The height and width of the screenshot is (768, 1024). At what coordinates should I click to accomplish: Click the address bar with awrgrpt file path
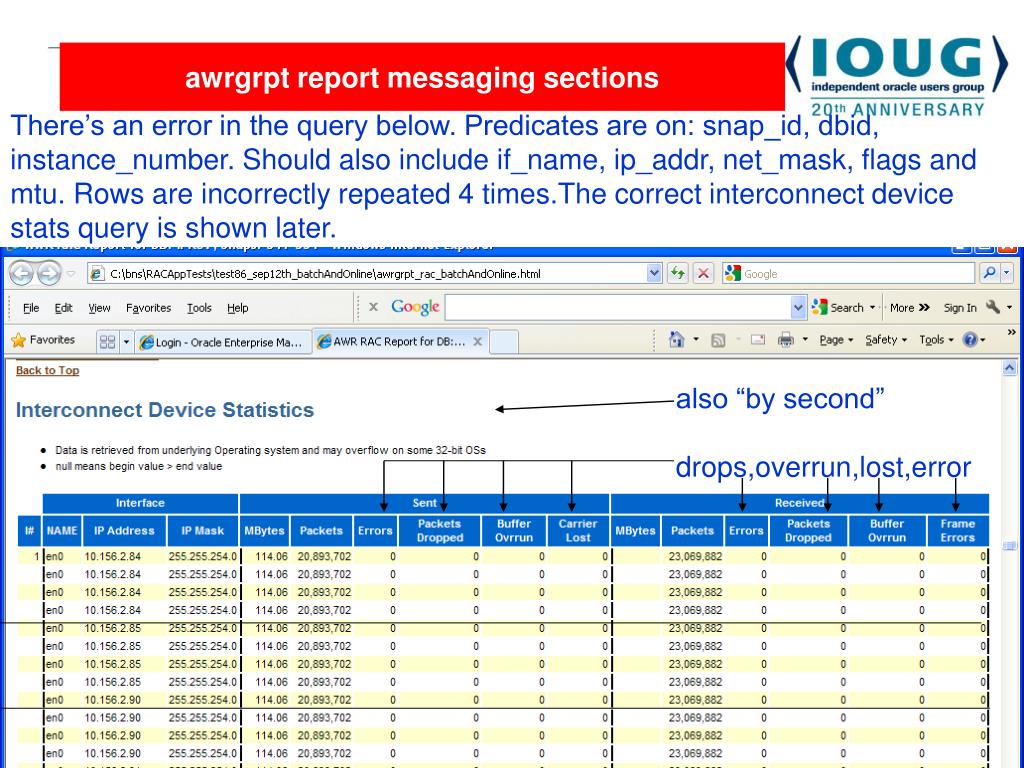click(367, 274)
